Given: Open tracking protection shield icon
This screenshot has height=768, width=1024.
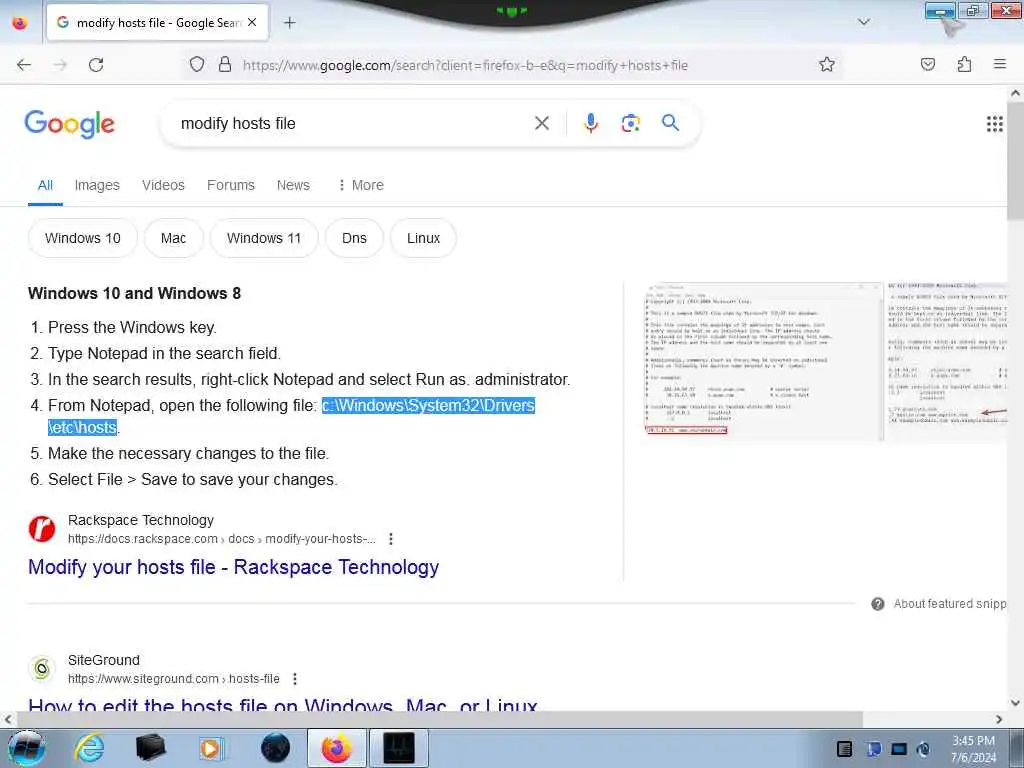Looking at the screenshot, I should (197, 65).
